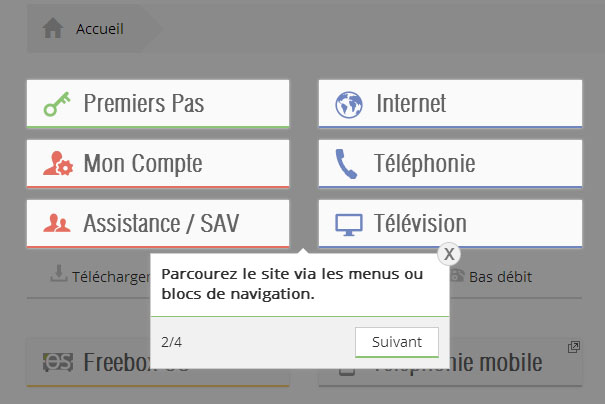Viewport: 605px width, 404px height.
Task: Go to the Mon Compte section
Action: point(158,163)
